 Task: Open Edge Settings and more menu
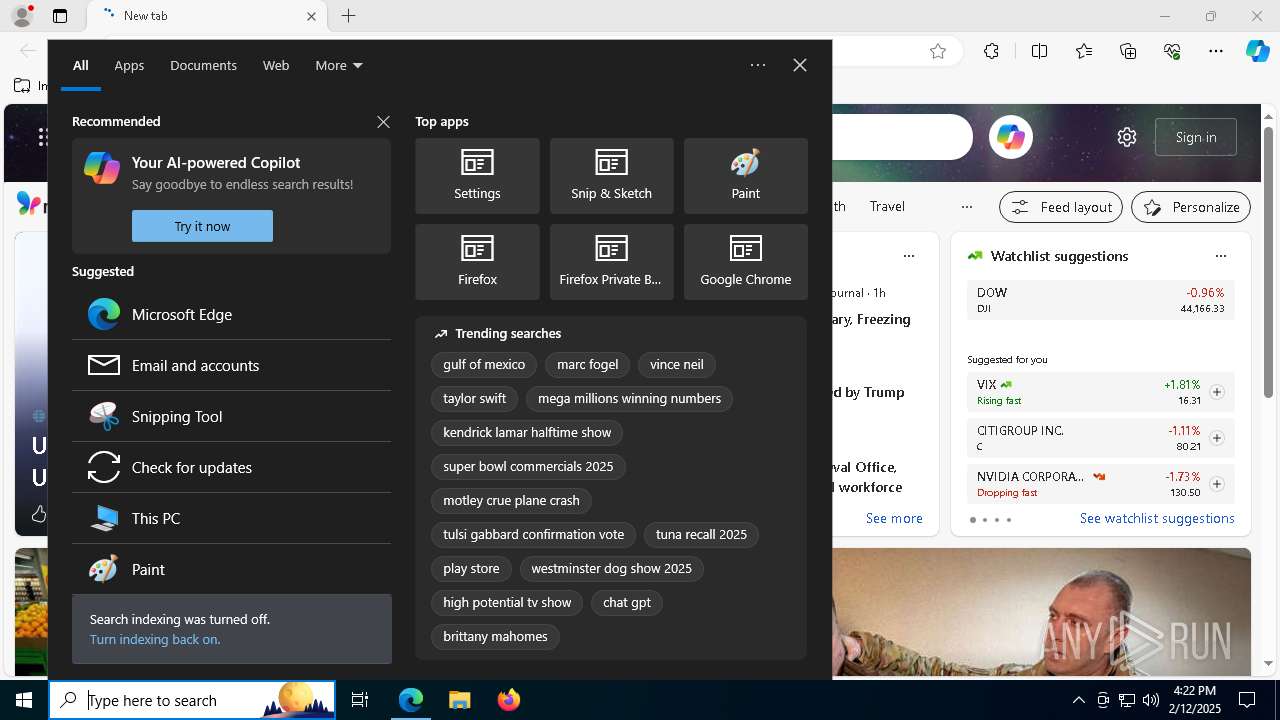click(1216, 51)
